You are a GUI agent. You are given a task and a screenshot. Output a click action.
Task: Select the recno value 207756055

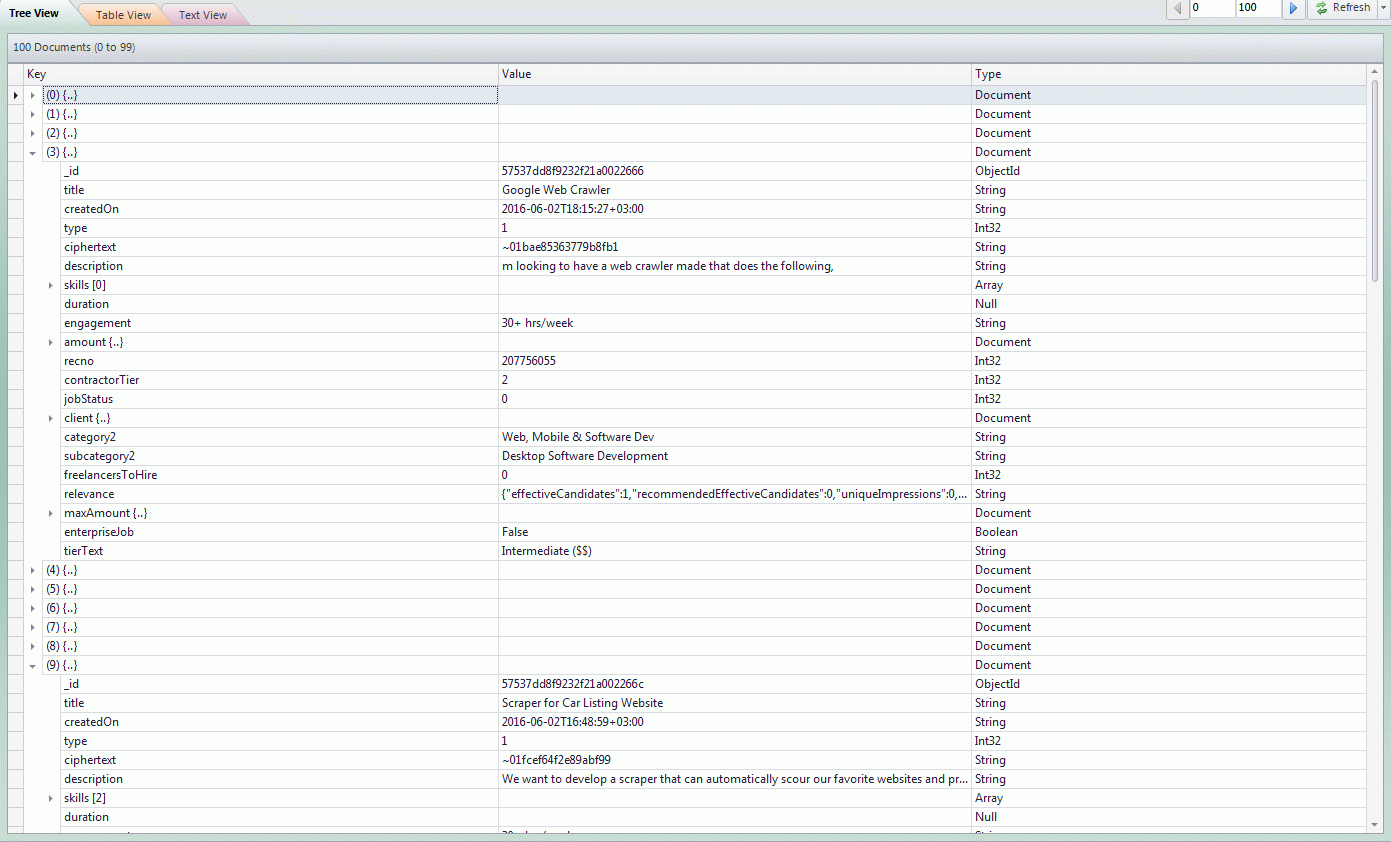529,361
